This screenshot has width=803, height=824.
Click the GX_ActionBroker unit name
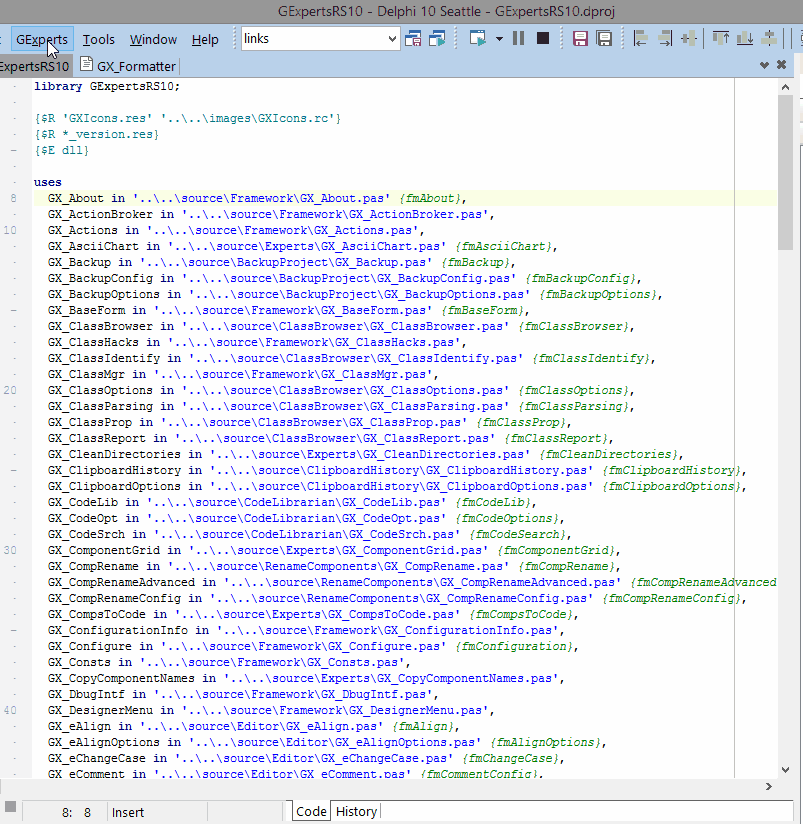click(x=100, y=214)
